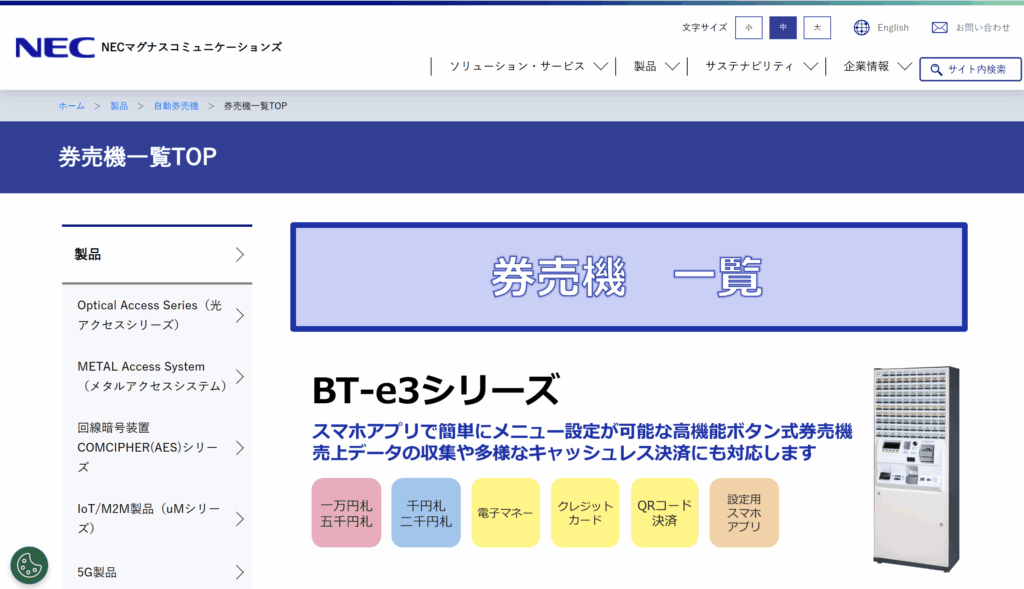The height and width of the screenshot is (589, 1024).
Task: Expand chevron next to サステナビリティ
Action: (810, 66)
